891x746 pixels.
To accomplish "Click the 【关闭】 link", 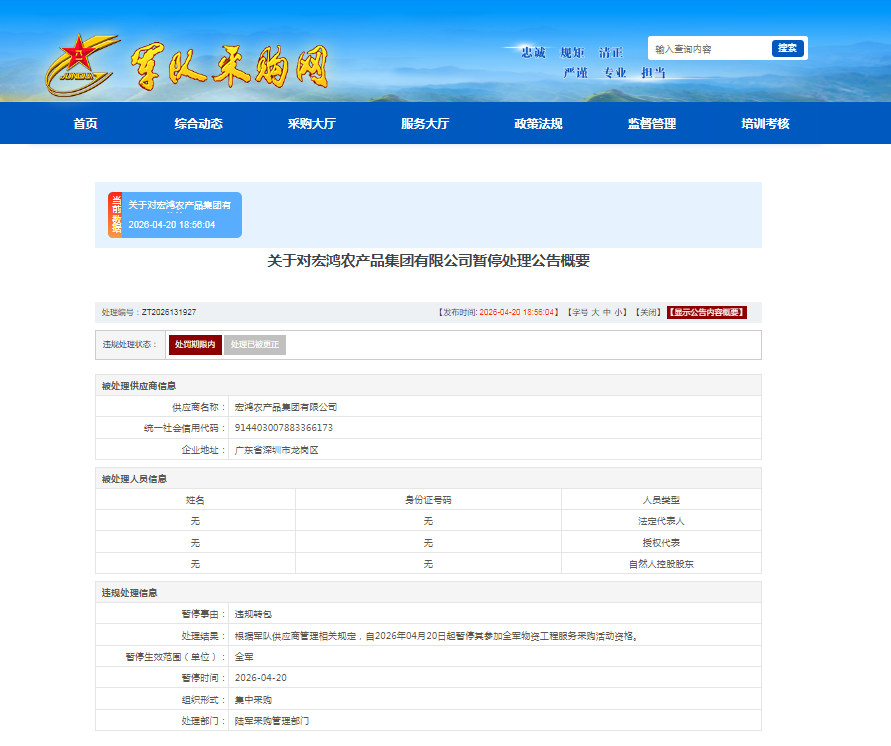I will (647, 313).
